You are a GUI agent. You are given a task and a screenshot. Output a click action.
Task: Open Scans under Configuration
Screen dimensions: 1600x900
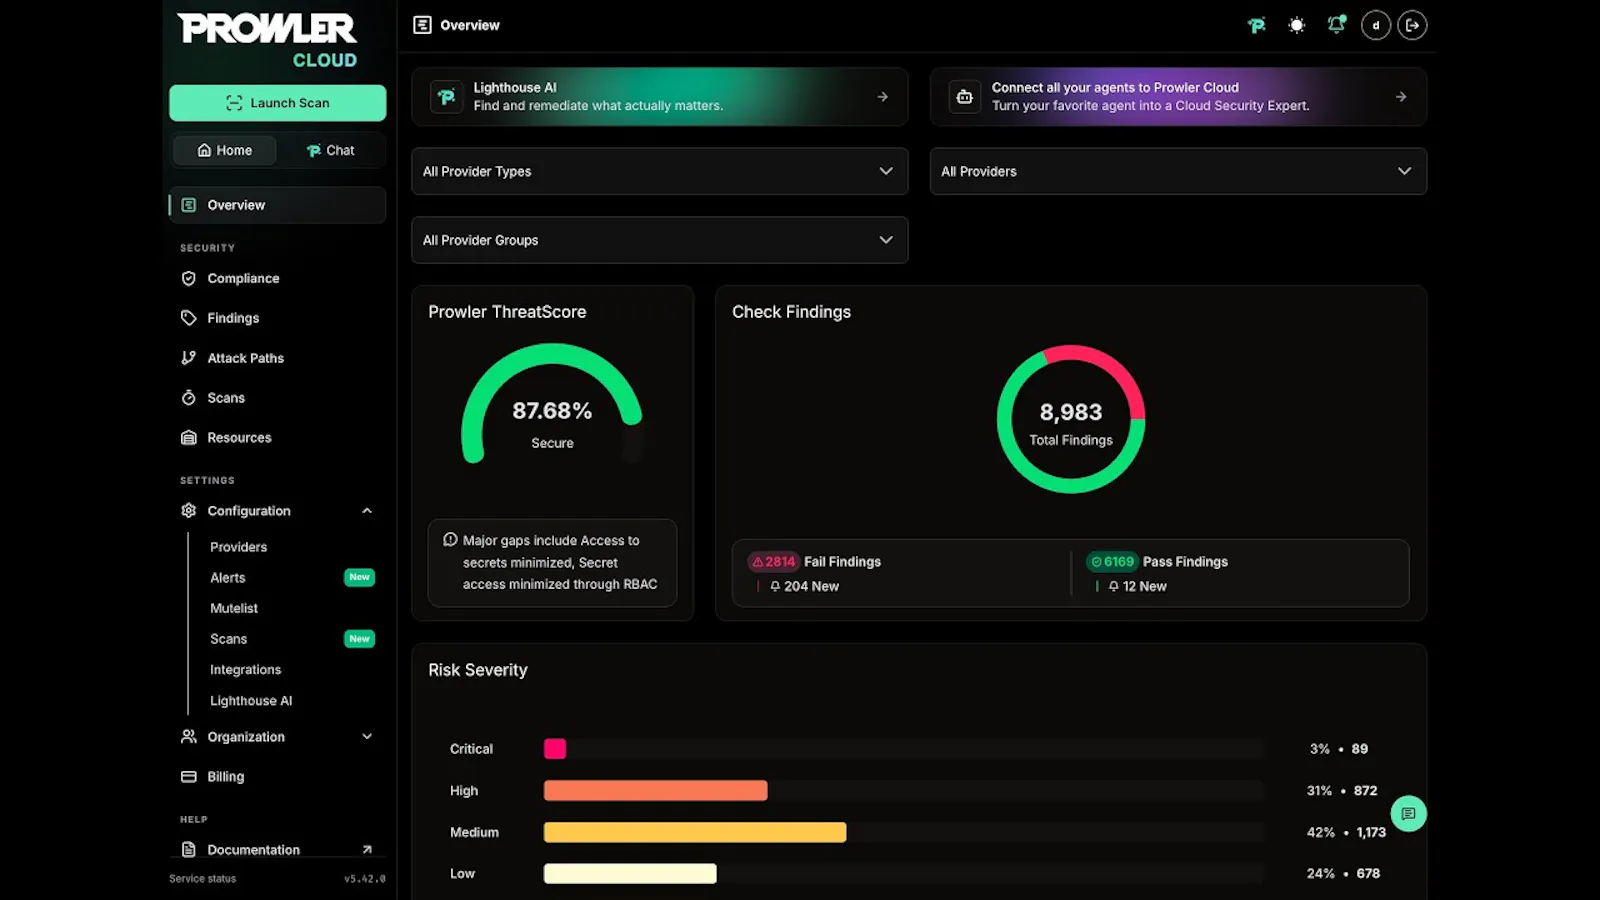coord(228,639)
